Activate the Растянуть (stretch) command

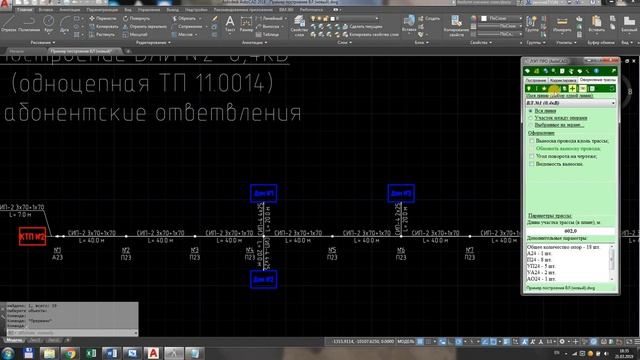click(102, 35)
